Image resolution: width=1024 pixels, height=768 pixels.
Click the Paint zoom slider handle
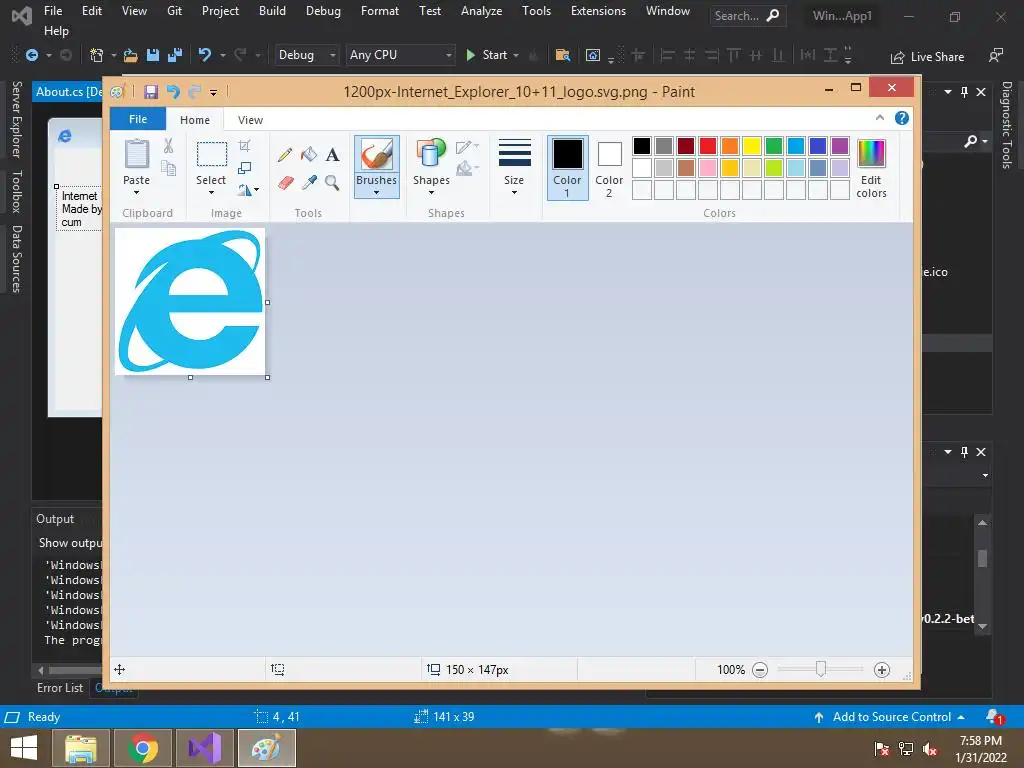click(820, 669)
